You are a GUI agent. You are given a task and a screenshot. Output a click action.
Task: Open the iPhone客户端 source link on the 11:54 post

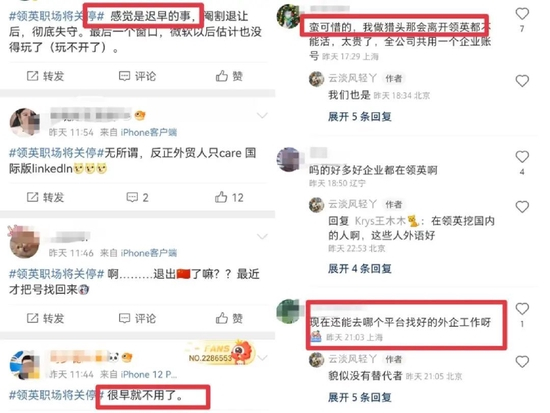(x=149, y=132)
